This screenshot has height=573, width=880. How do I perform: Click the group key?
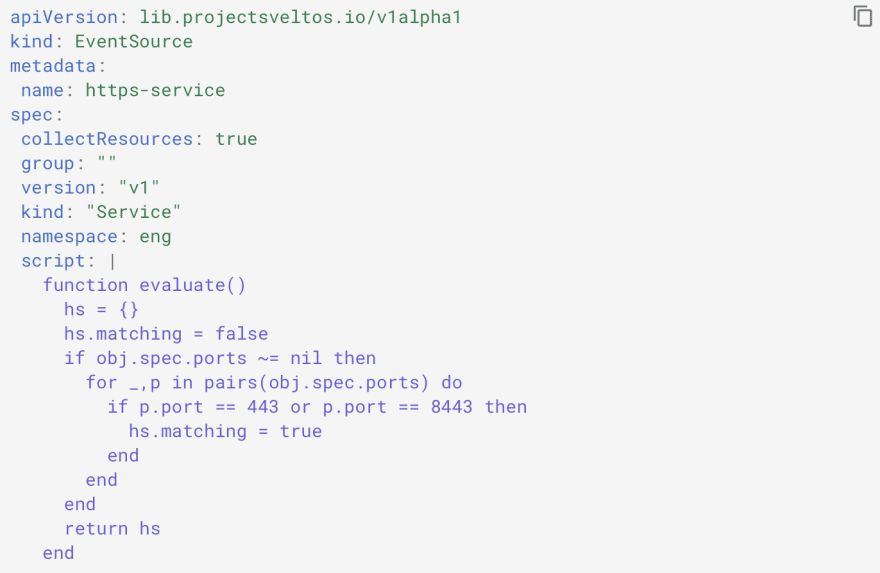48,163
